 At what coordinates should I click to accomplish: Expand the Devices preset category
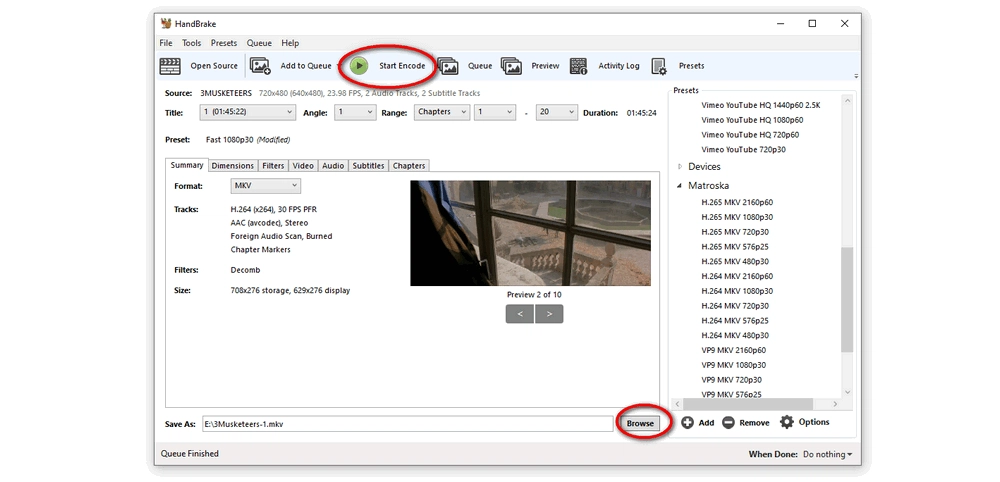(680, 167)
